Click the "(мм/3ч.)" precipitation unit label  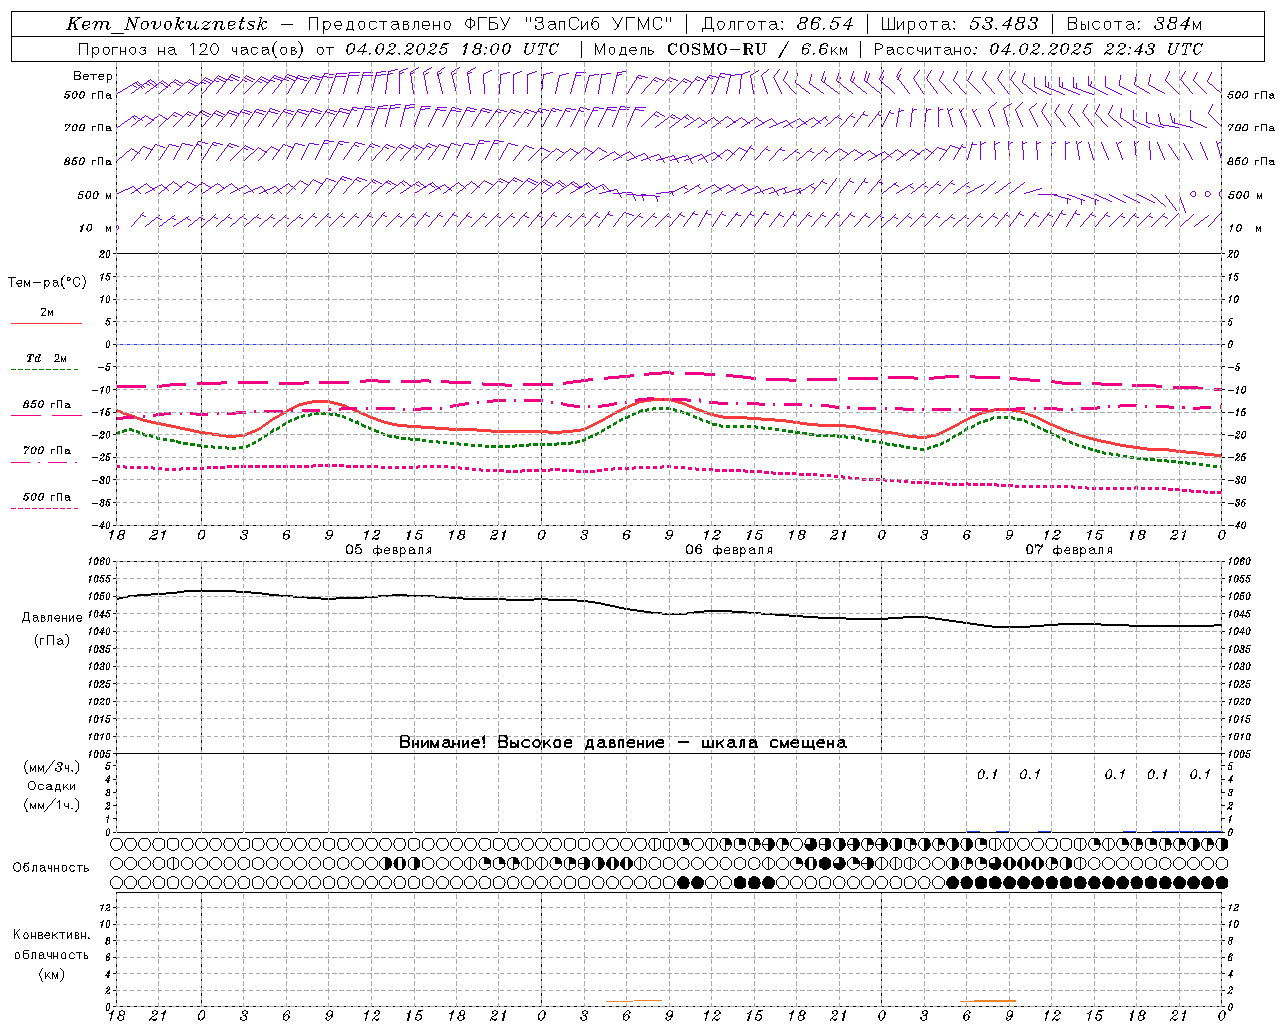click(x=52, y=767)
